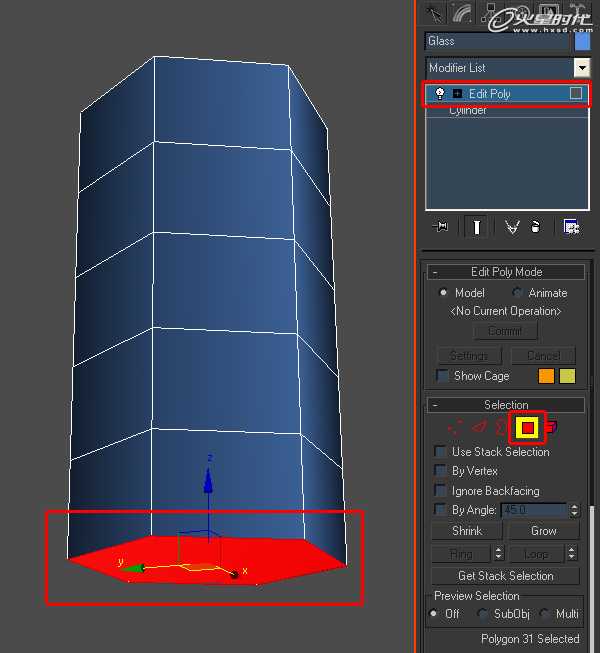Image resolution: width=600 pixels, height=653 pixels.
Task: Open the Modify command panel tab
Action: click(462, 13)
